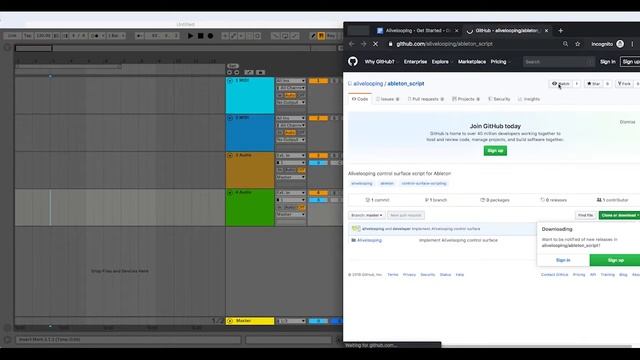Click the 'control-surface-scripting' topic tag

pos(424,184)
